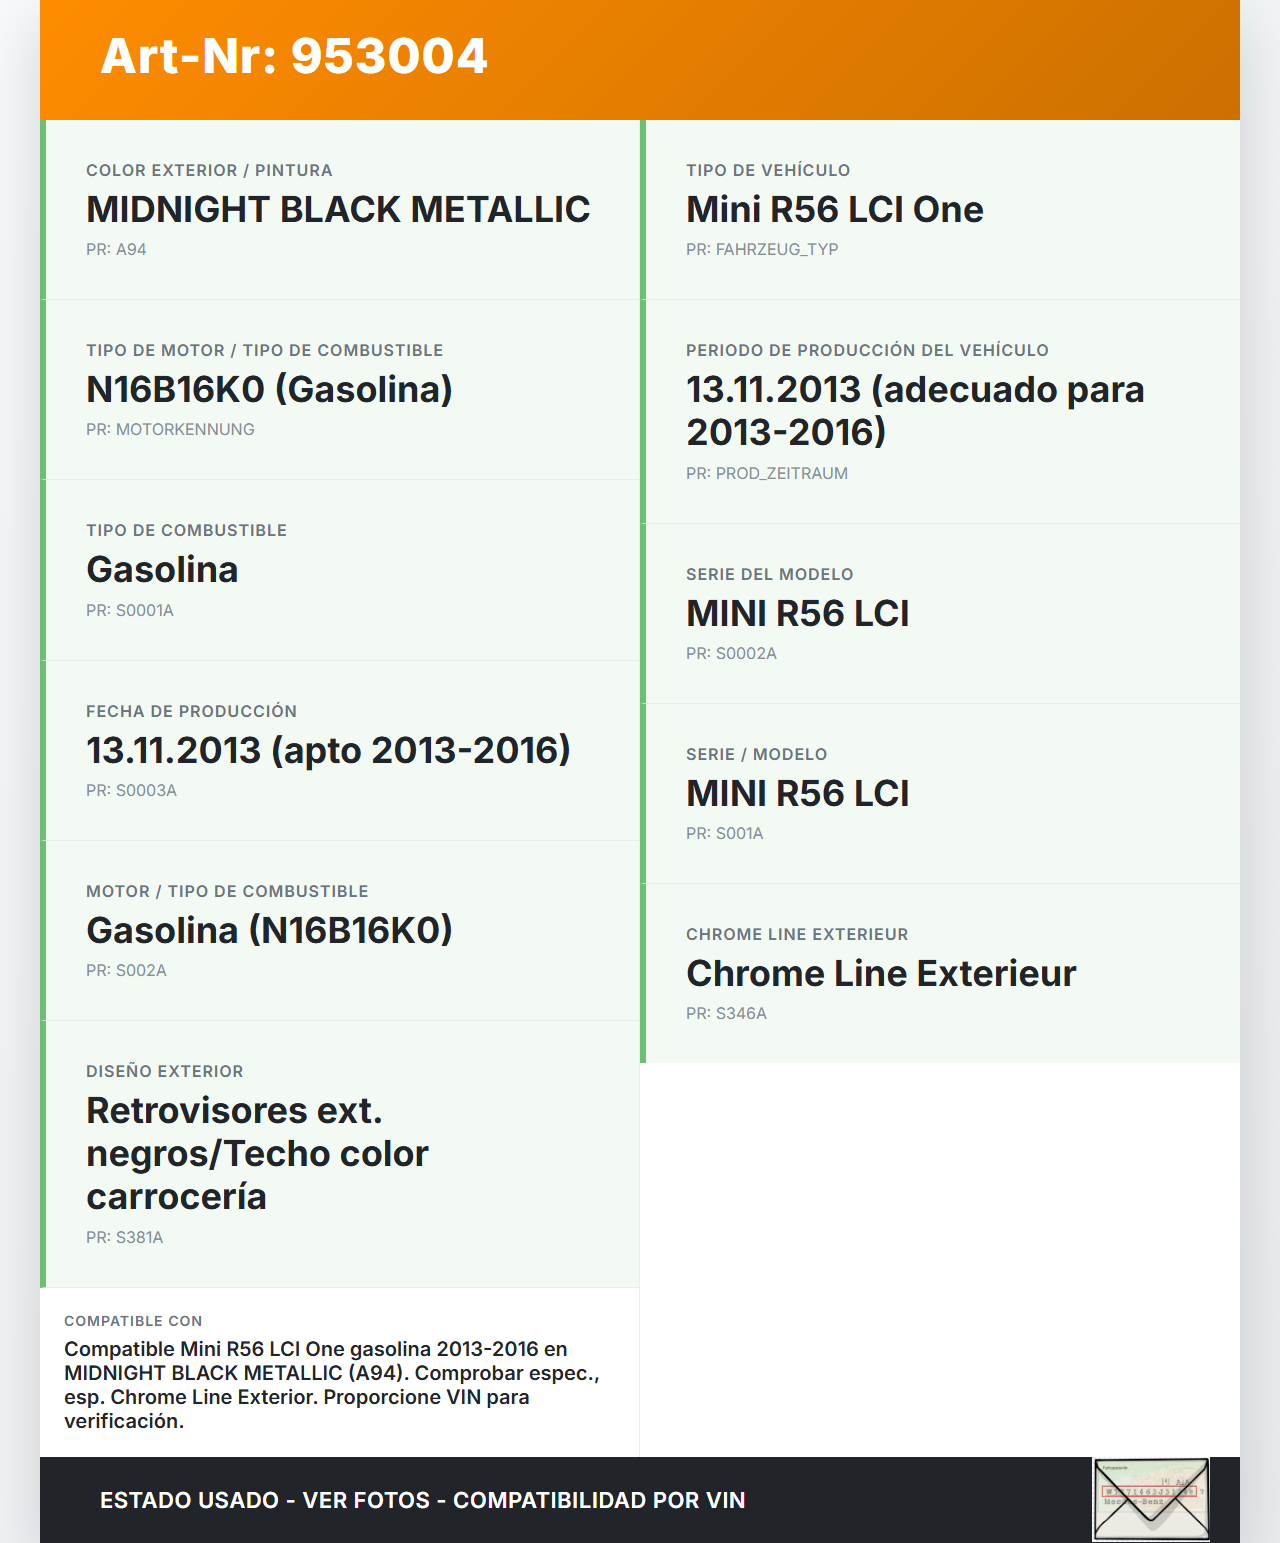Click the MINI R56 LCI value under Serie / Modelo
This screenshot has height=1543, width=1280.
pyautogui.click(x=797, y=794)
